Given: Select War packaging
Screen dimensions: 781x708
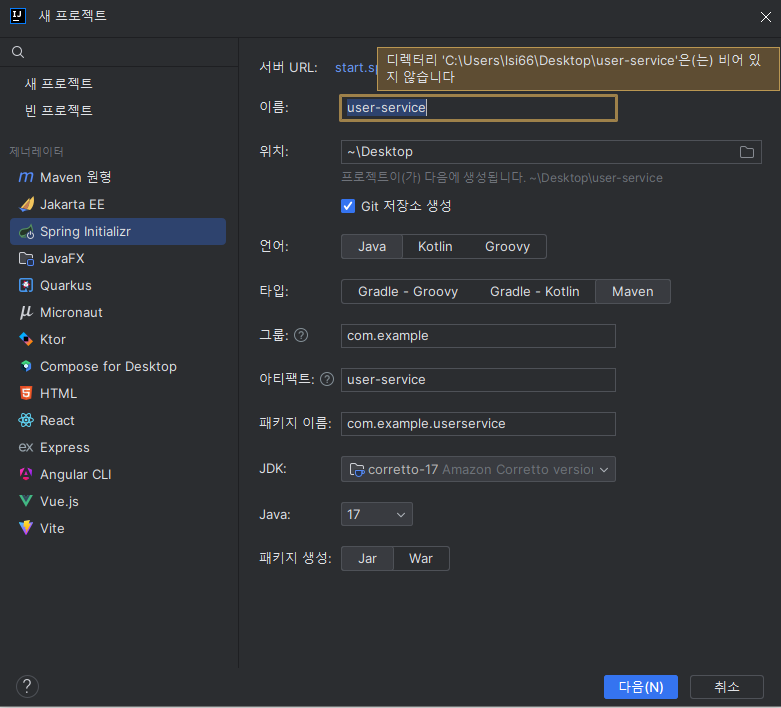Looking at the screenshot, I should (x=421, y=559).
